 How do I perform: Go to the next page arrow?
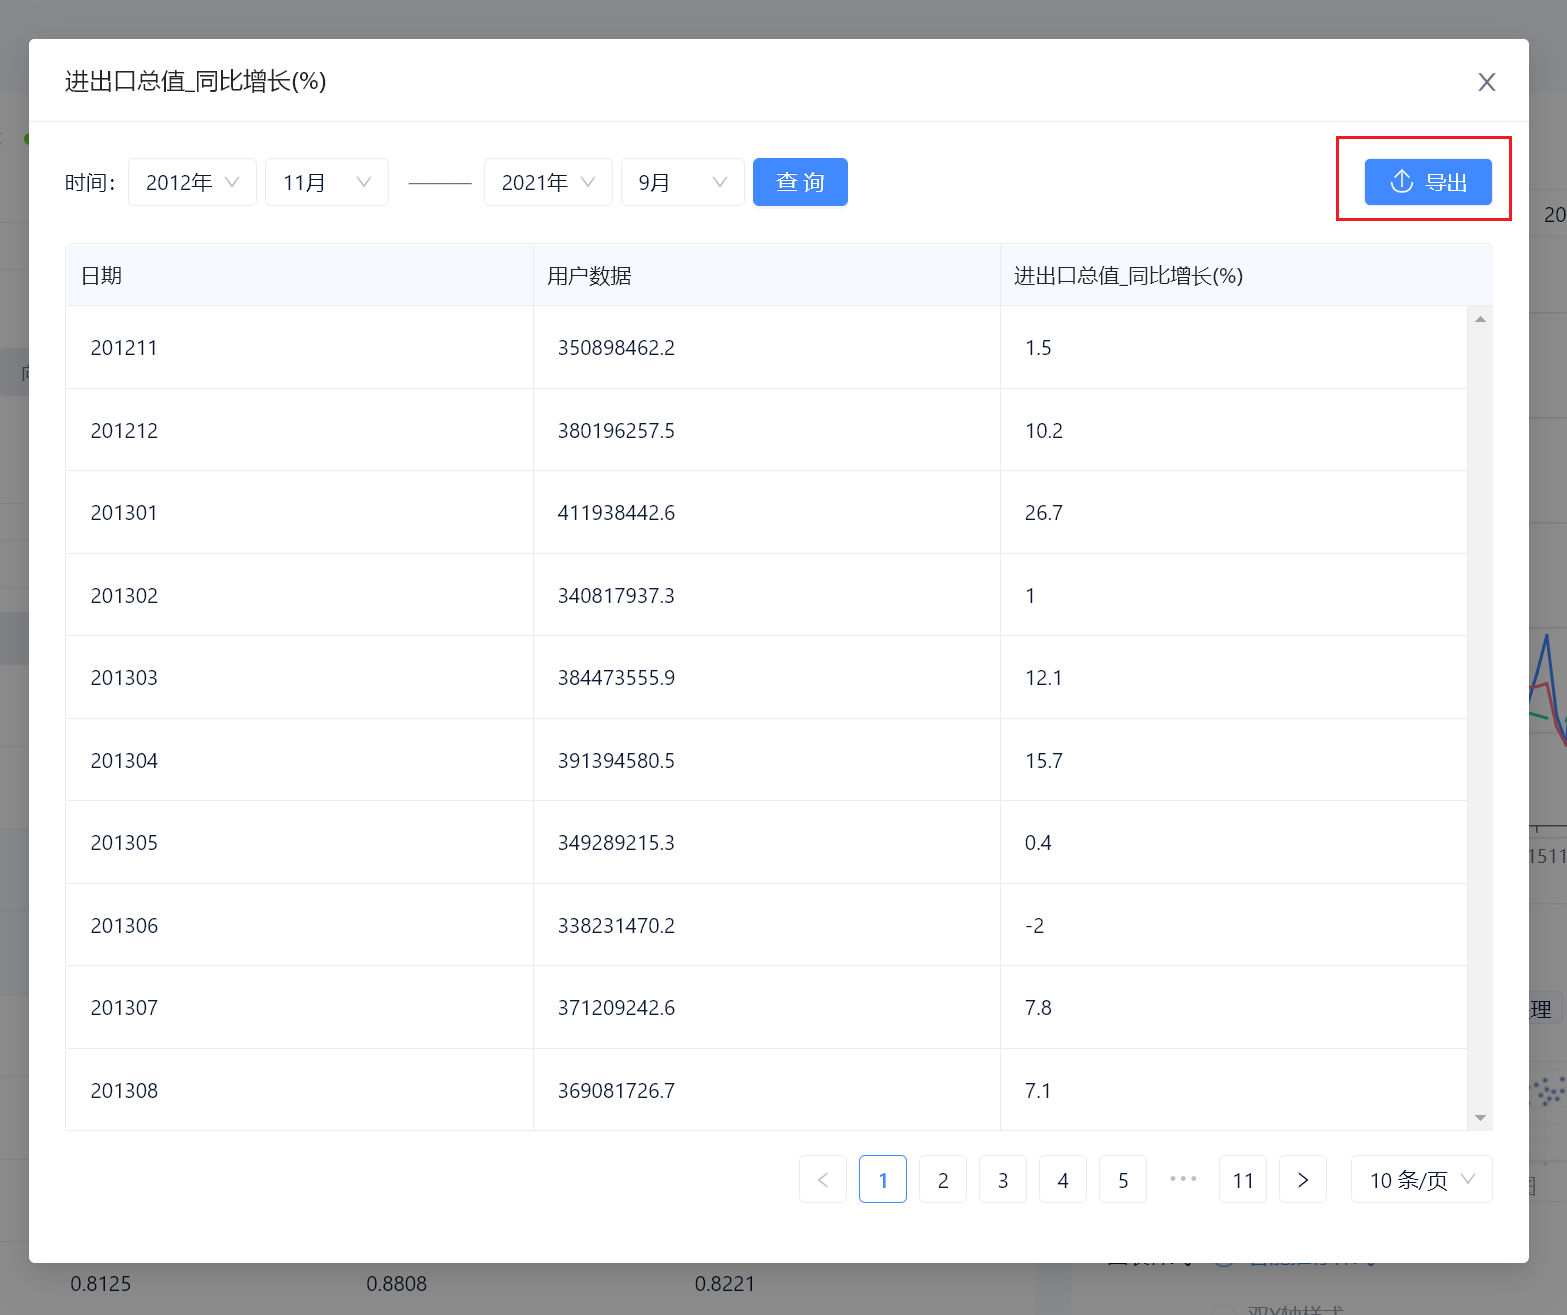pyautogui.click(x=1303, y=1180)
